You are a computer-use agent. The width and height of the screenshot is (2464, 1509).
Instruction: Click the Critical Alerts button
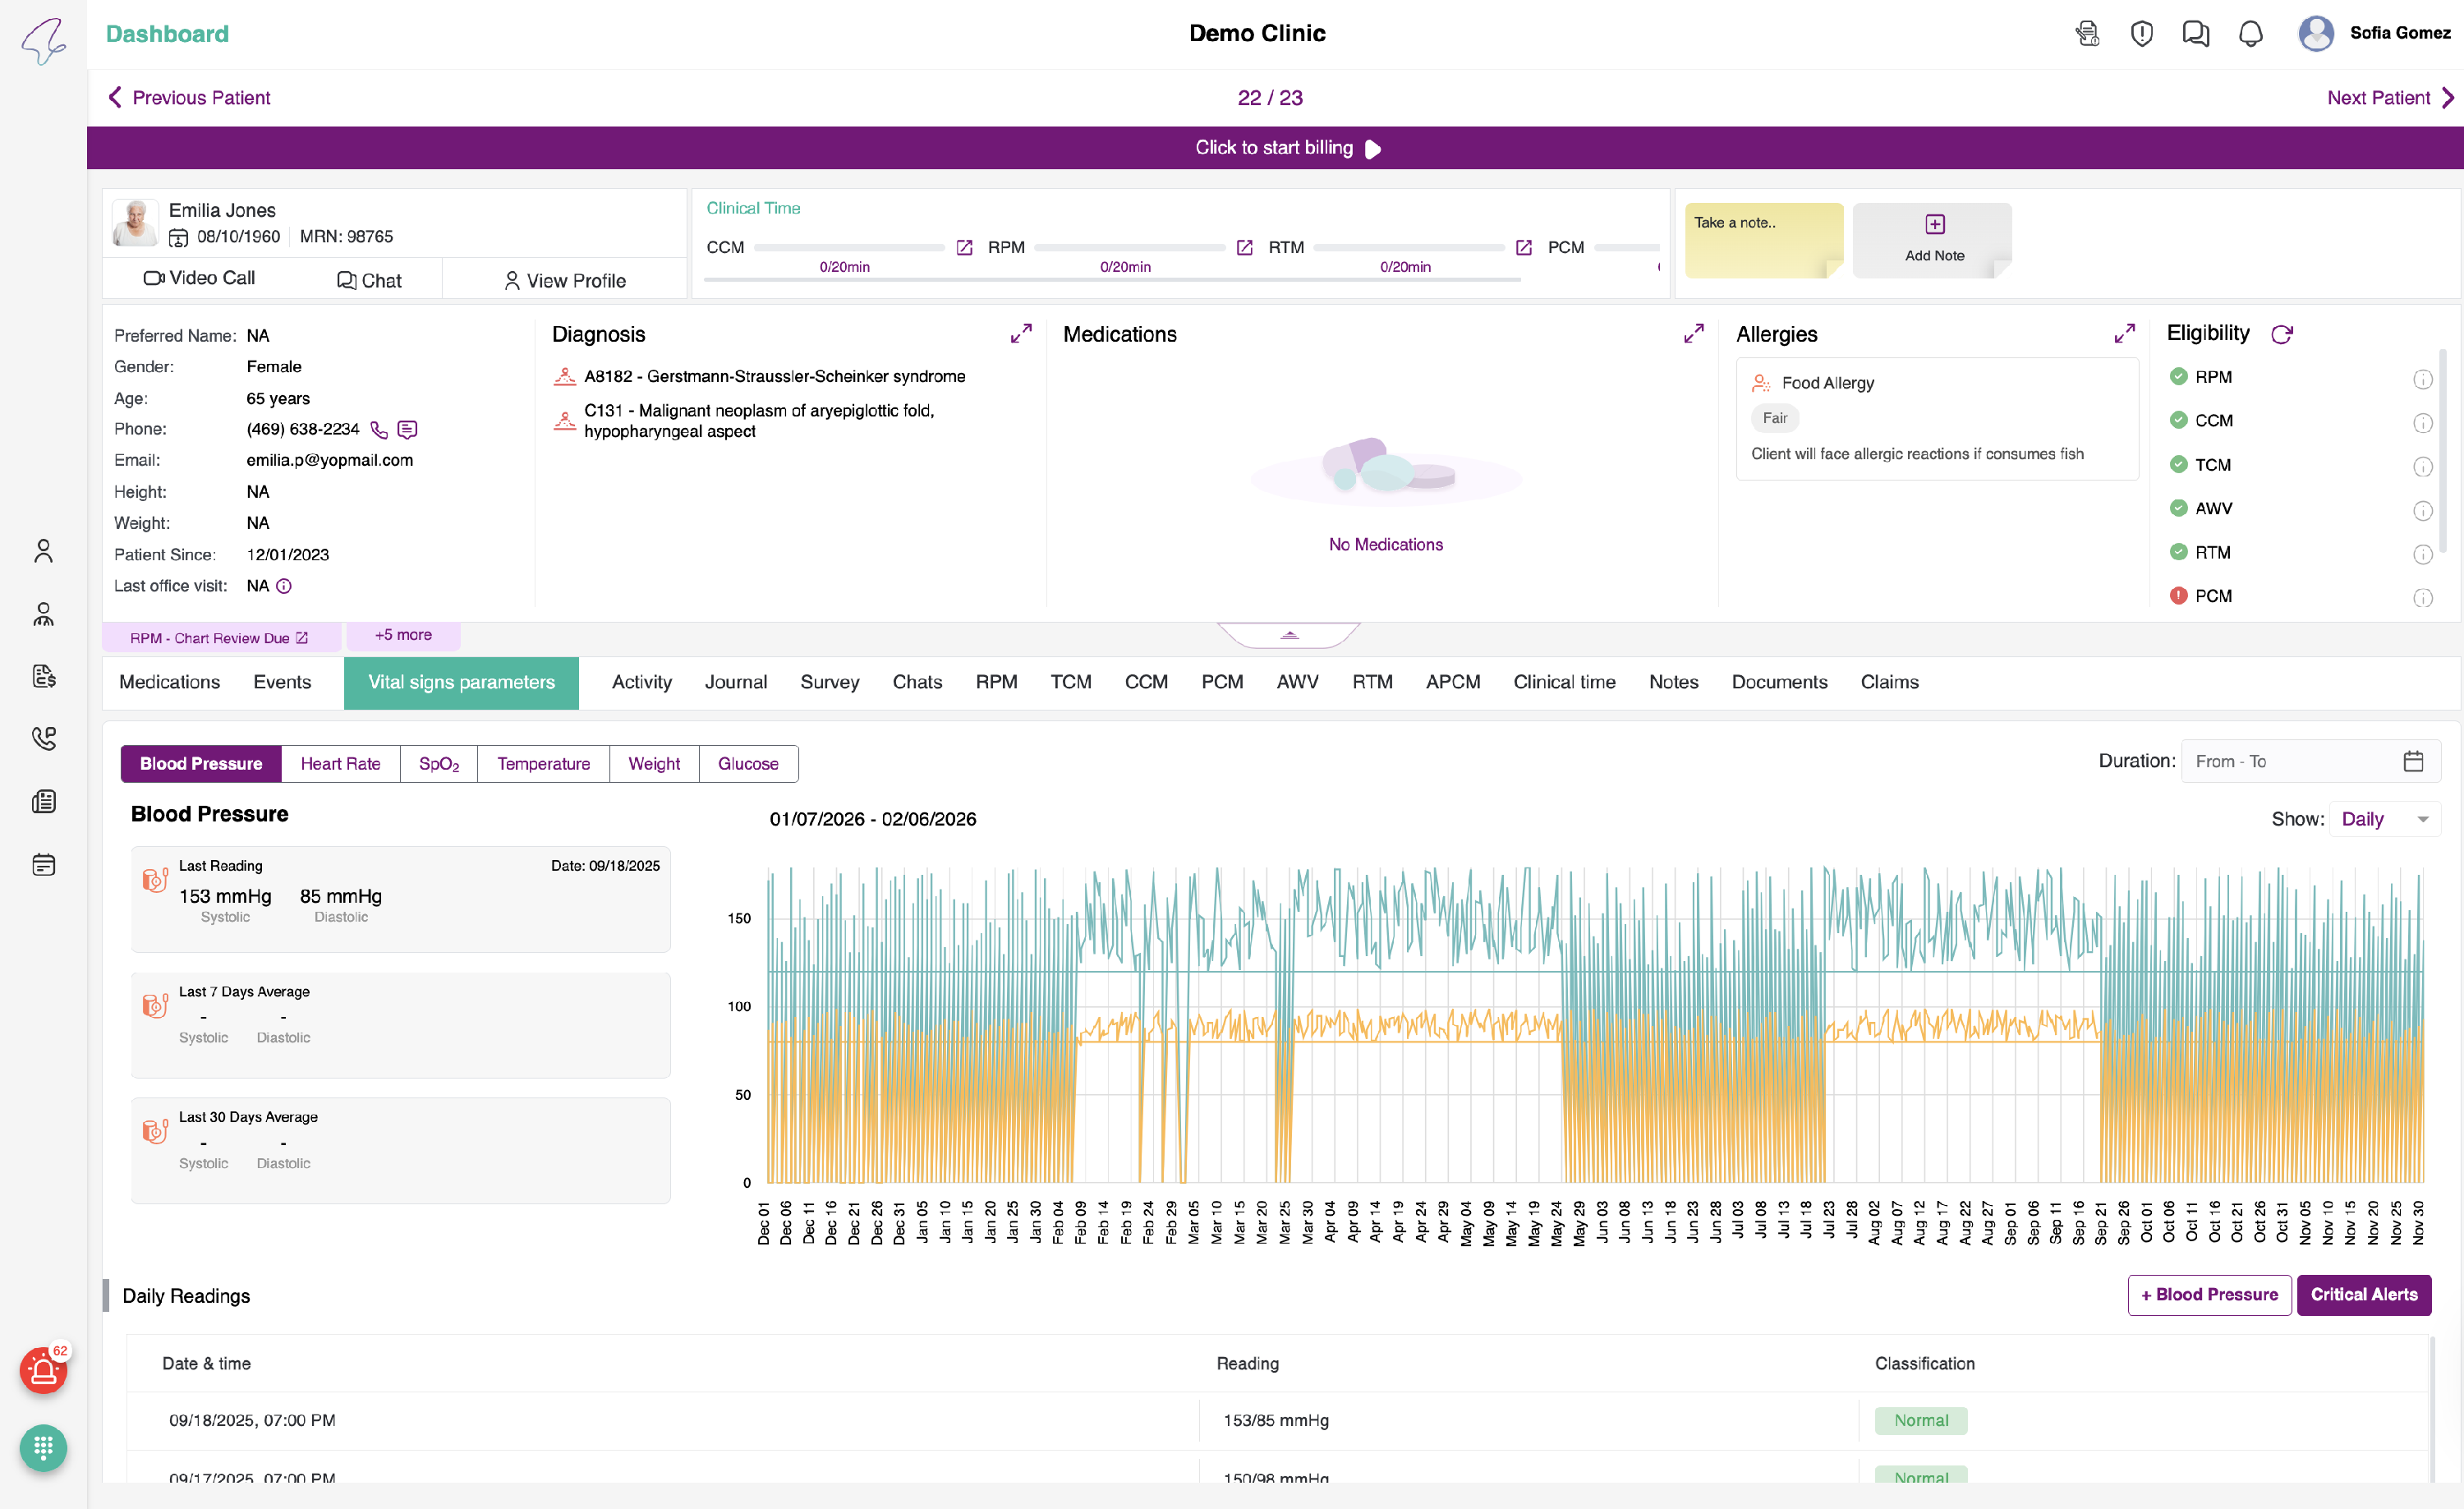pyautogui.click(x=2363, y=1295)
